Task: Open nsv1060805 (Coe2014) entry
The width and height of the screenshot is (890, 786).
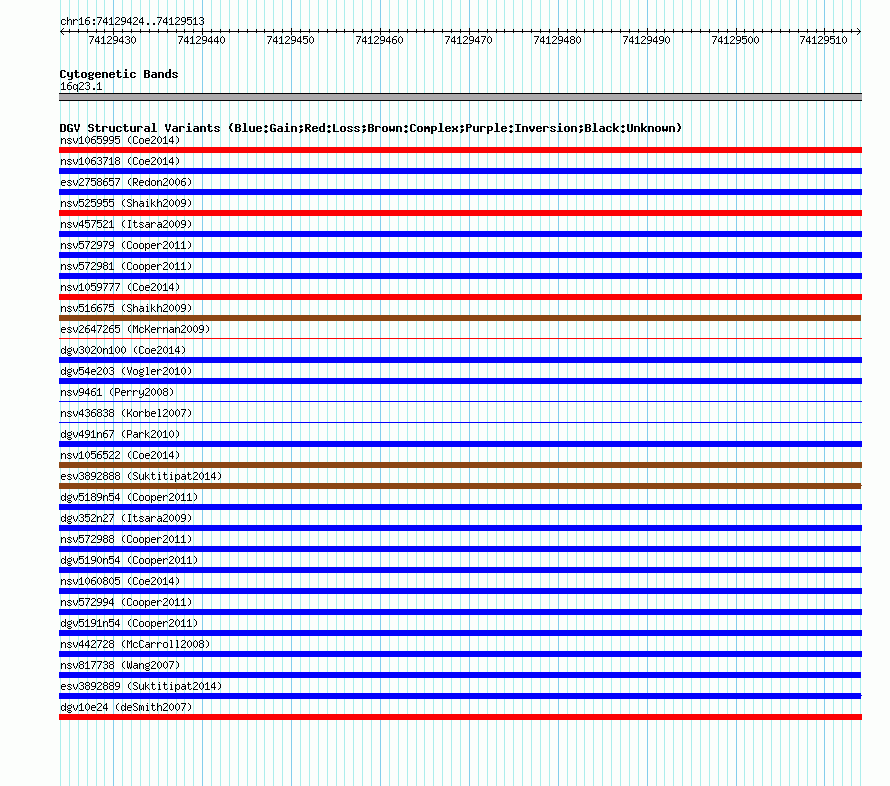Action: pyautogui.click(x=120, y=581)
